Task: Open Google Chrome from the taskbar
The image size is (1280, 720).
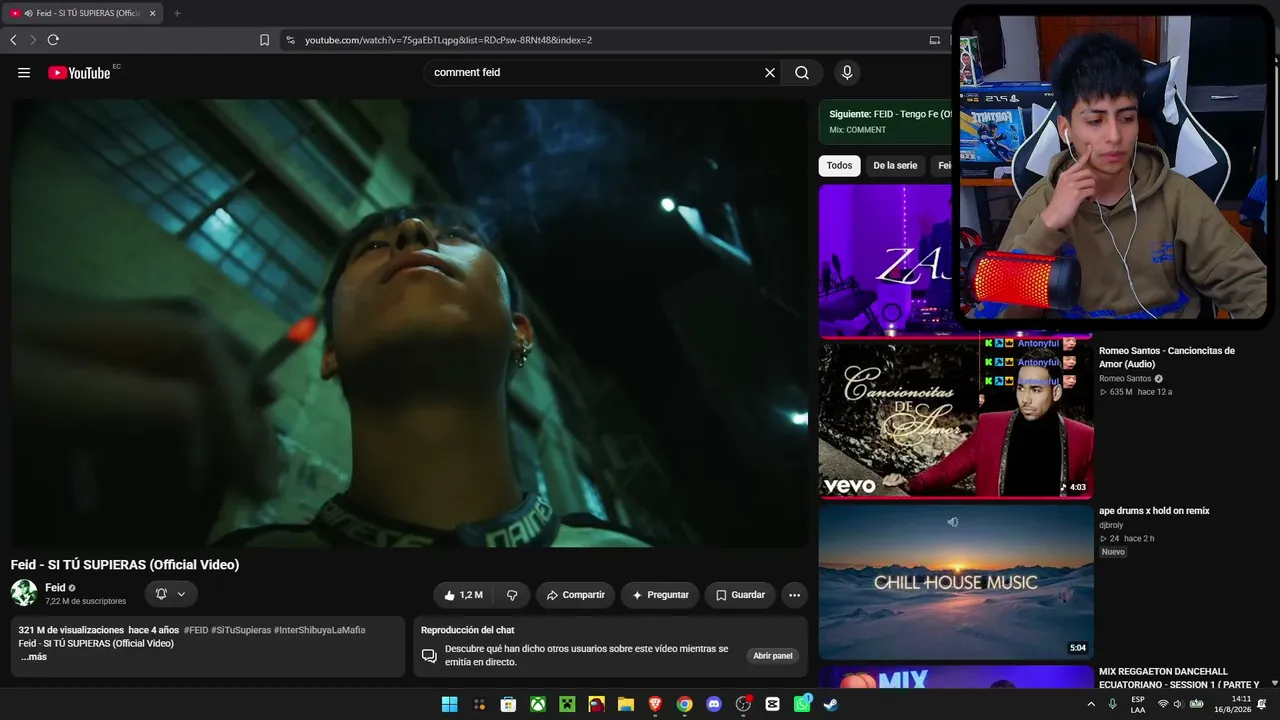Action: [684, 704]
